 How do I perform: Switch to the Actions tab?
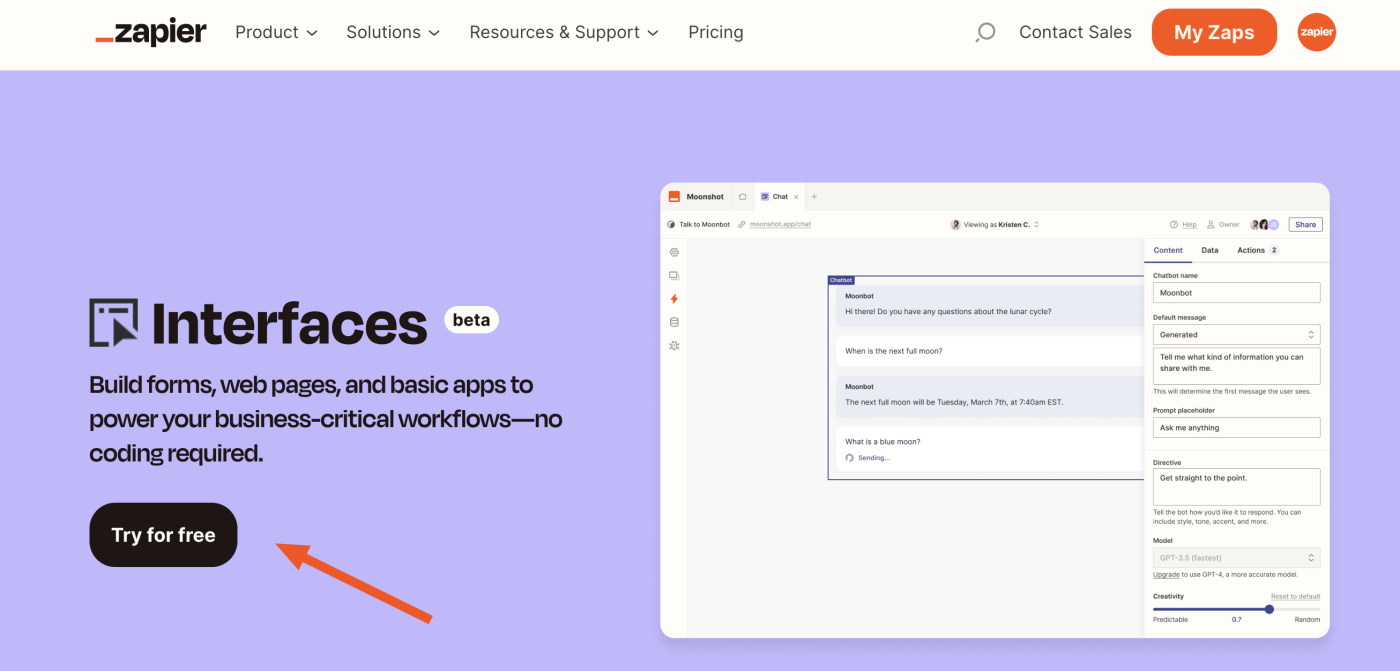(x=1258, y=250)
